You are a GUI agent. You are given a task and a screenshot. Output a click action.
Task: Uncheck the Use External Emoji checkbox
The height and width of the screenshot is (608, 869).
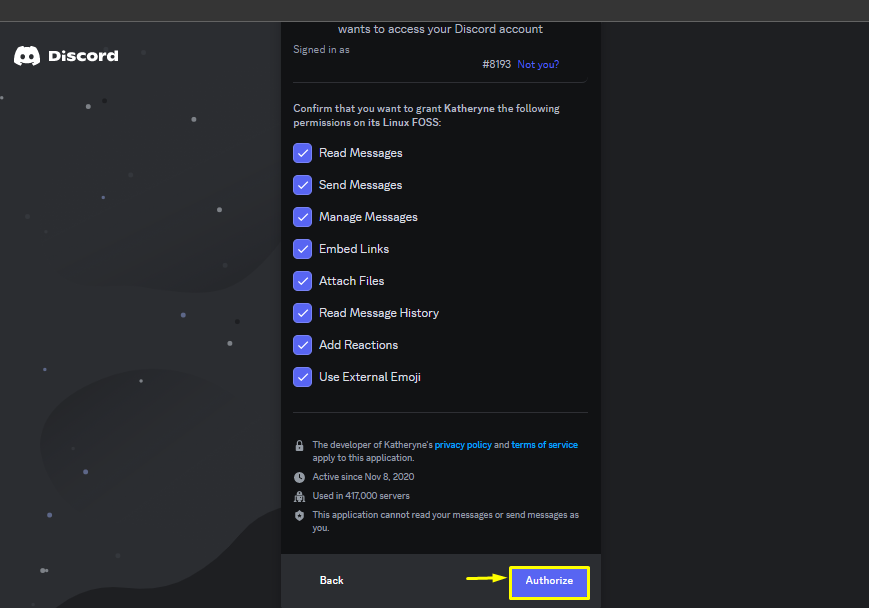click(x=302, y=377)
